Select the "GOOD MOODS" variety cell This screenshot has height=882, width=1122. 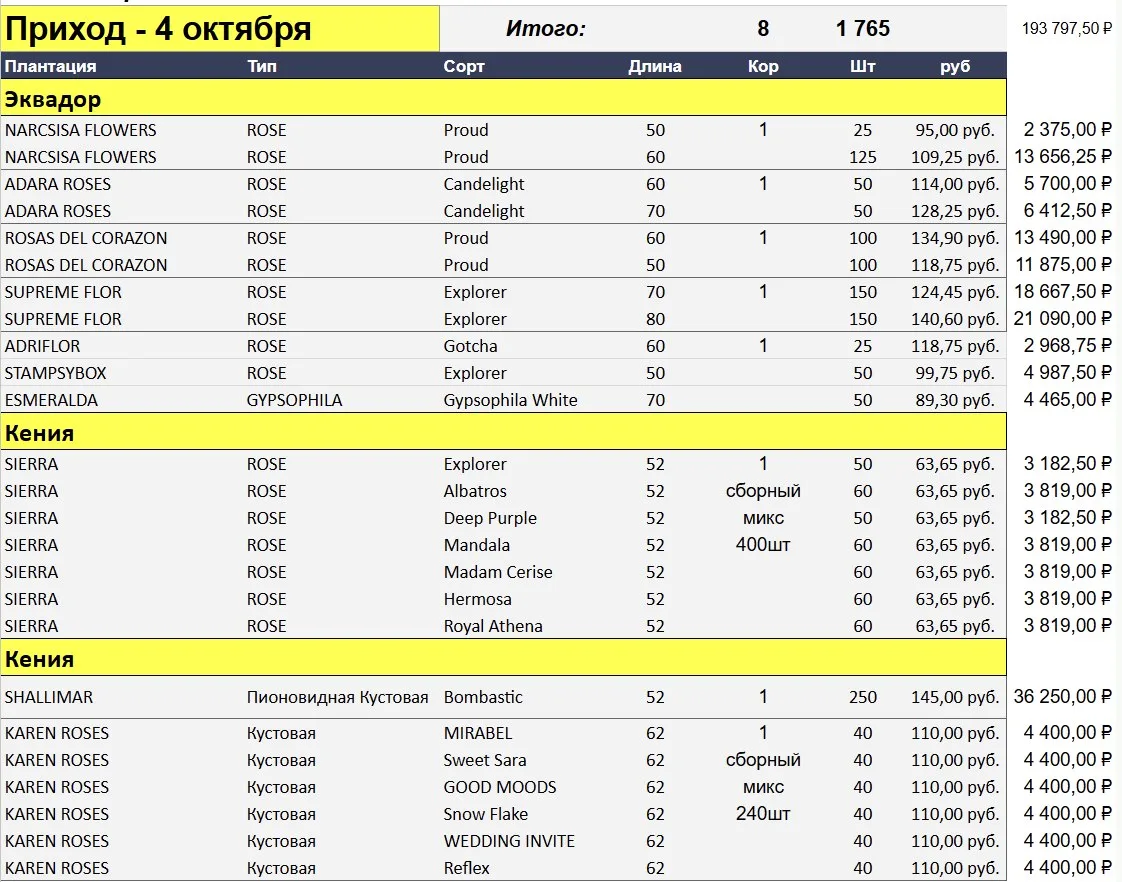499,788
